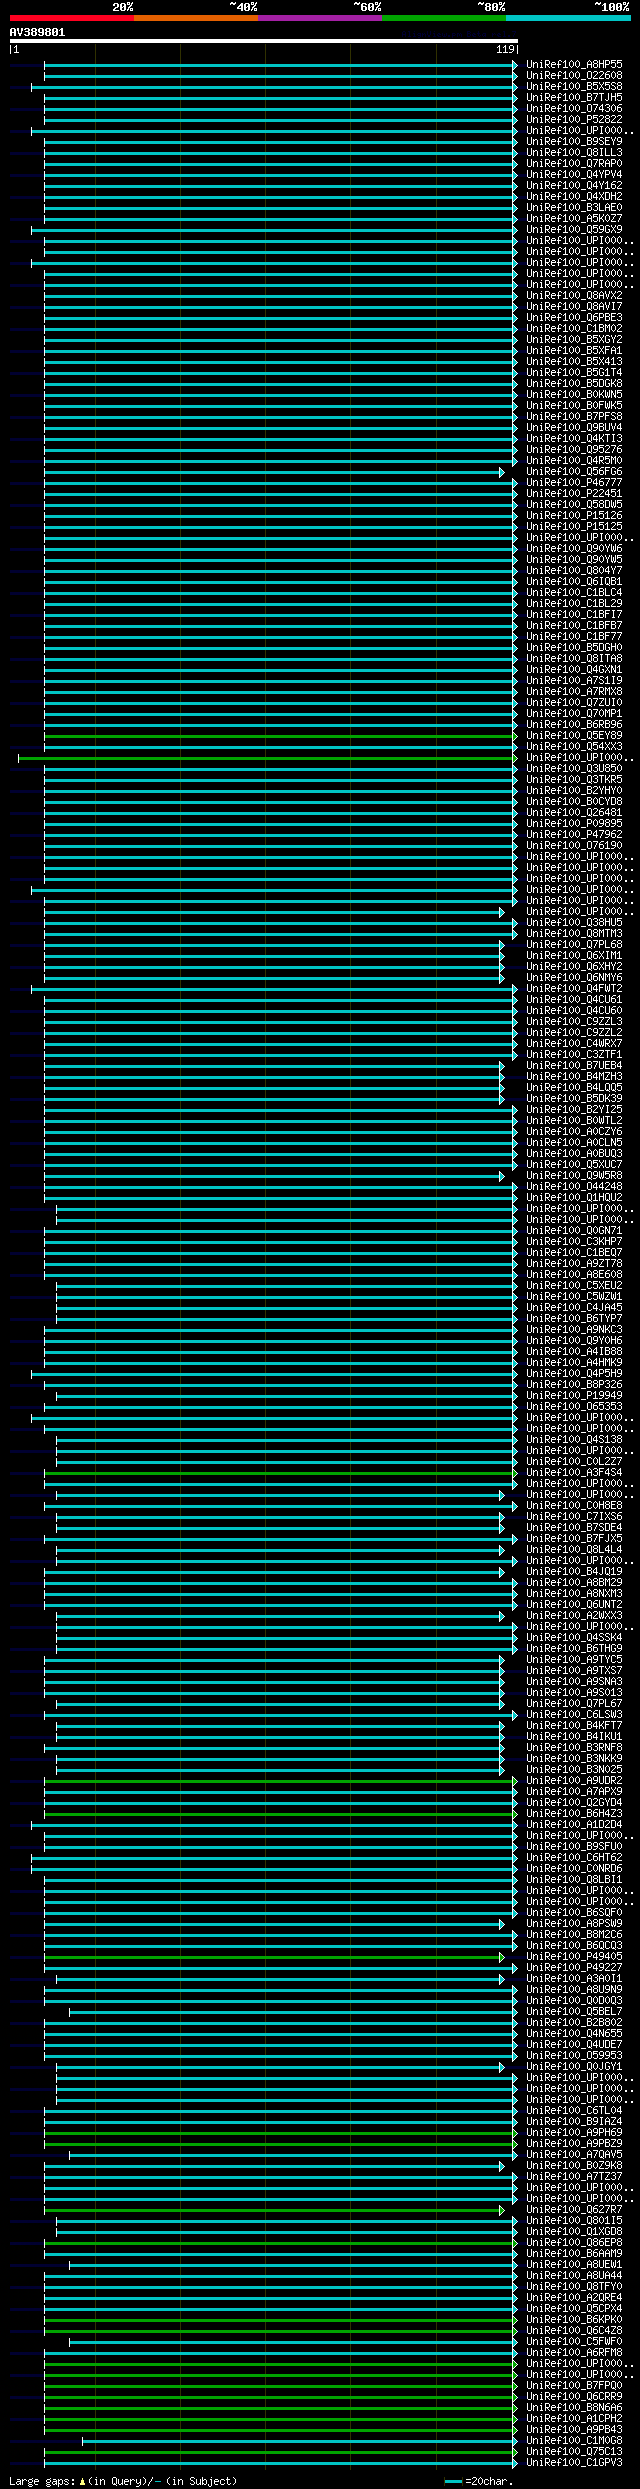The image size is (640, 2489).
Task: Select the UniRef100_Q3TKR5 label
Action: (574, 779)
